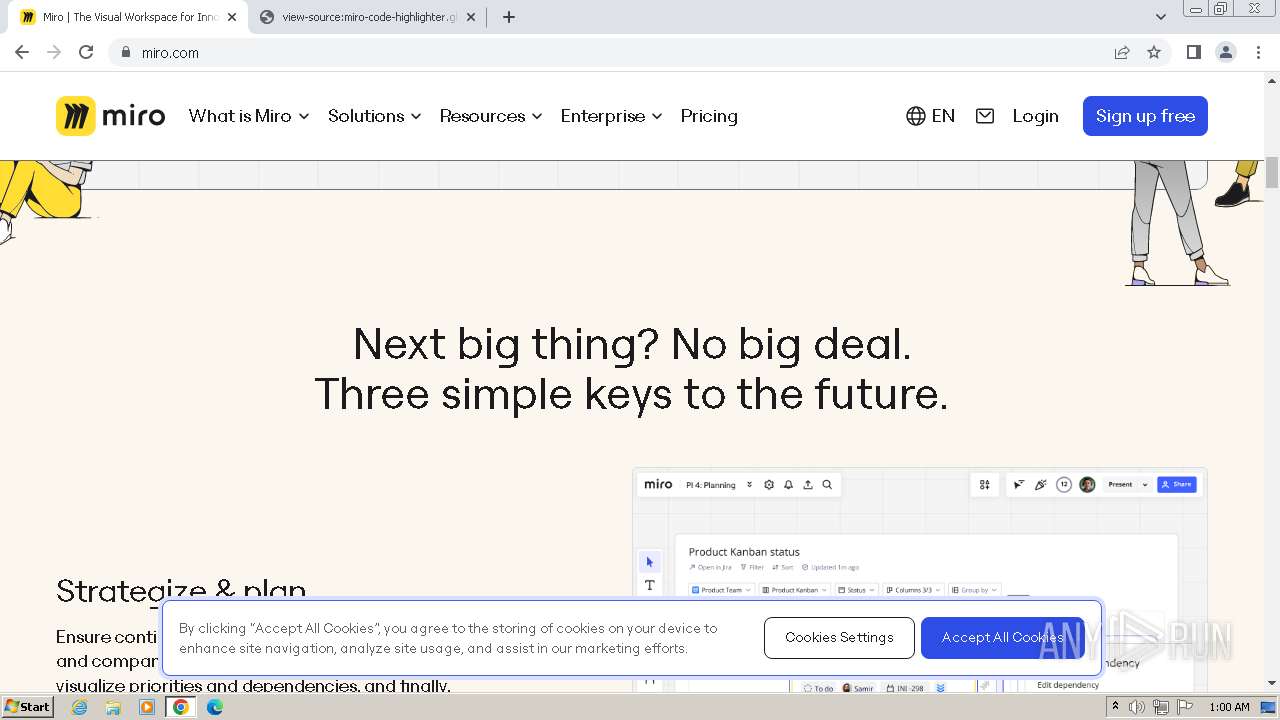Click the Miro logo in the site header
This screenshot has height=720, width=1280.
[x=110, y=116]
